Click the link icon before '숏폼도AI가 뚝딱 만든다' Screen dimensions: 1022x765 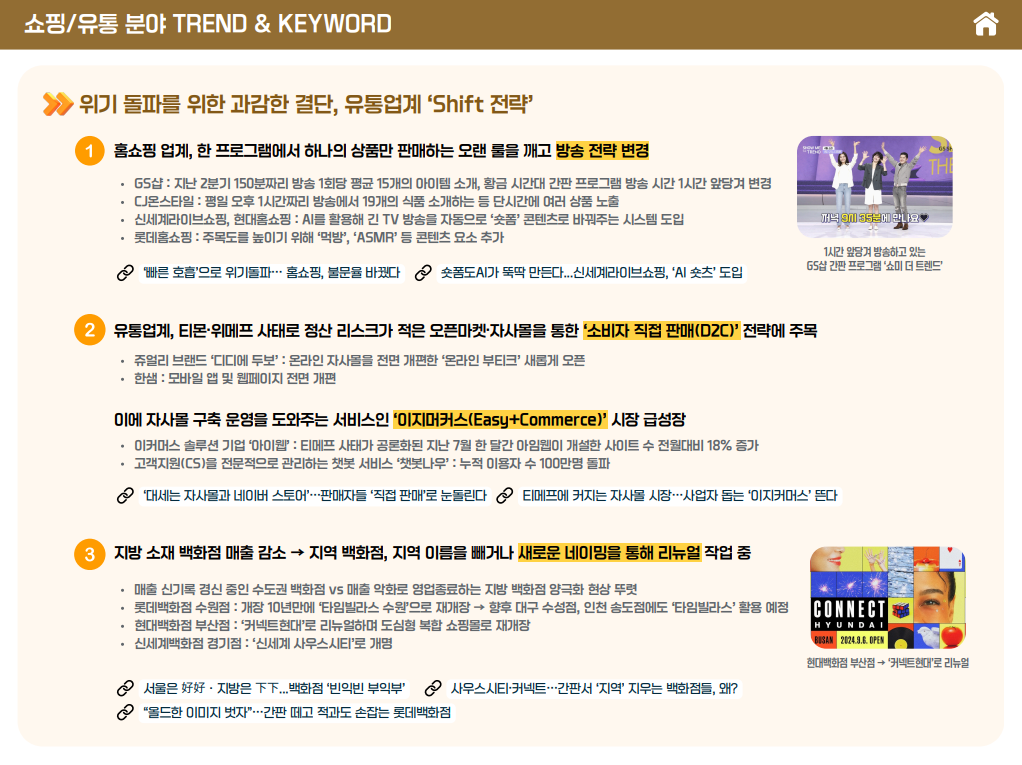pos(422,272)
